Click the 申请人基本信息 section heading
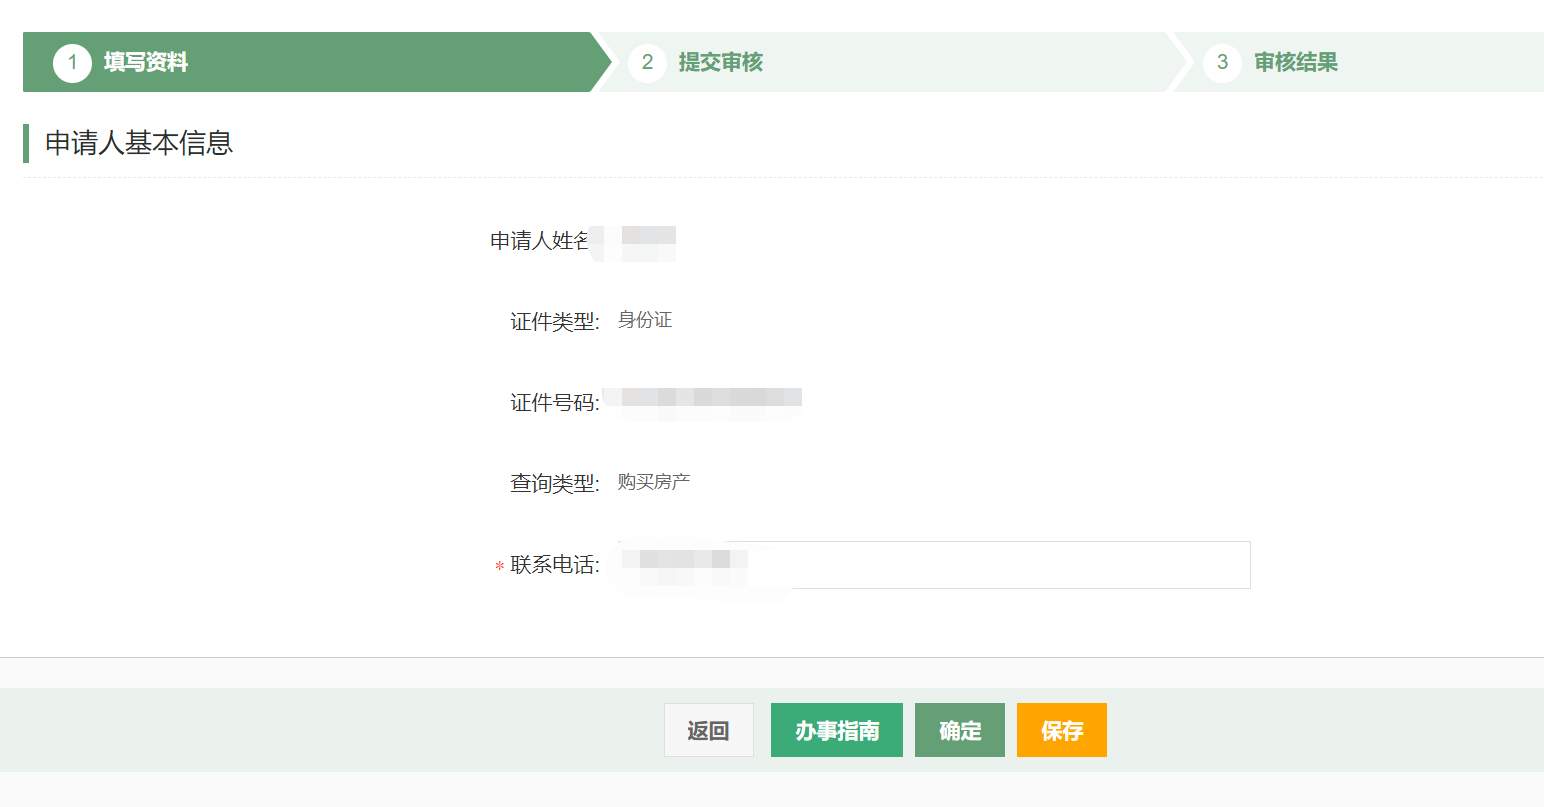 [x=139, y=143]
